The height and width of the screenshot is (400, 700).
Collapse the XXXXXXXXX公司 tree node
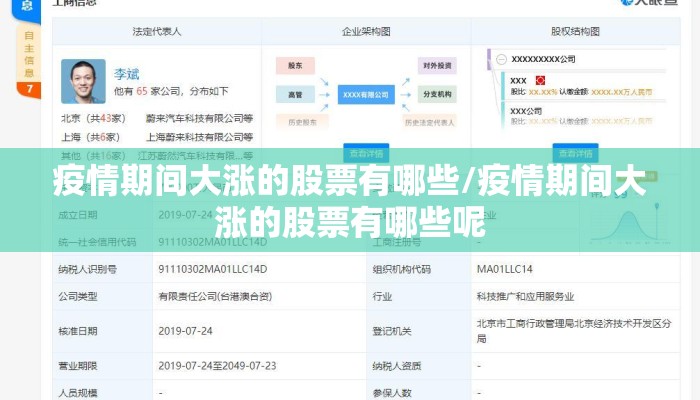coord(502,59)
